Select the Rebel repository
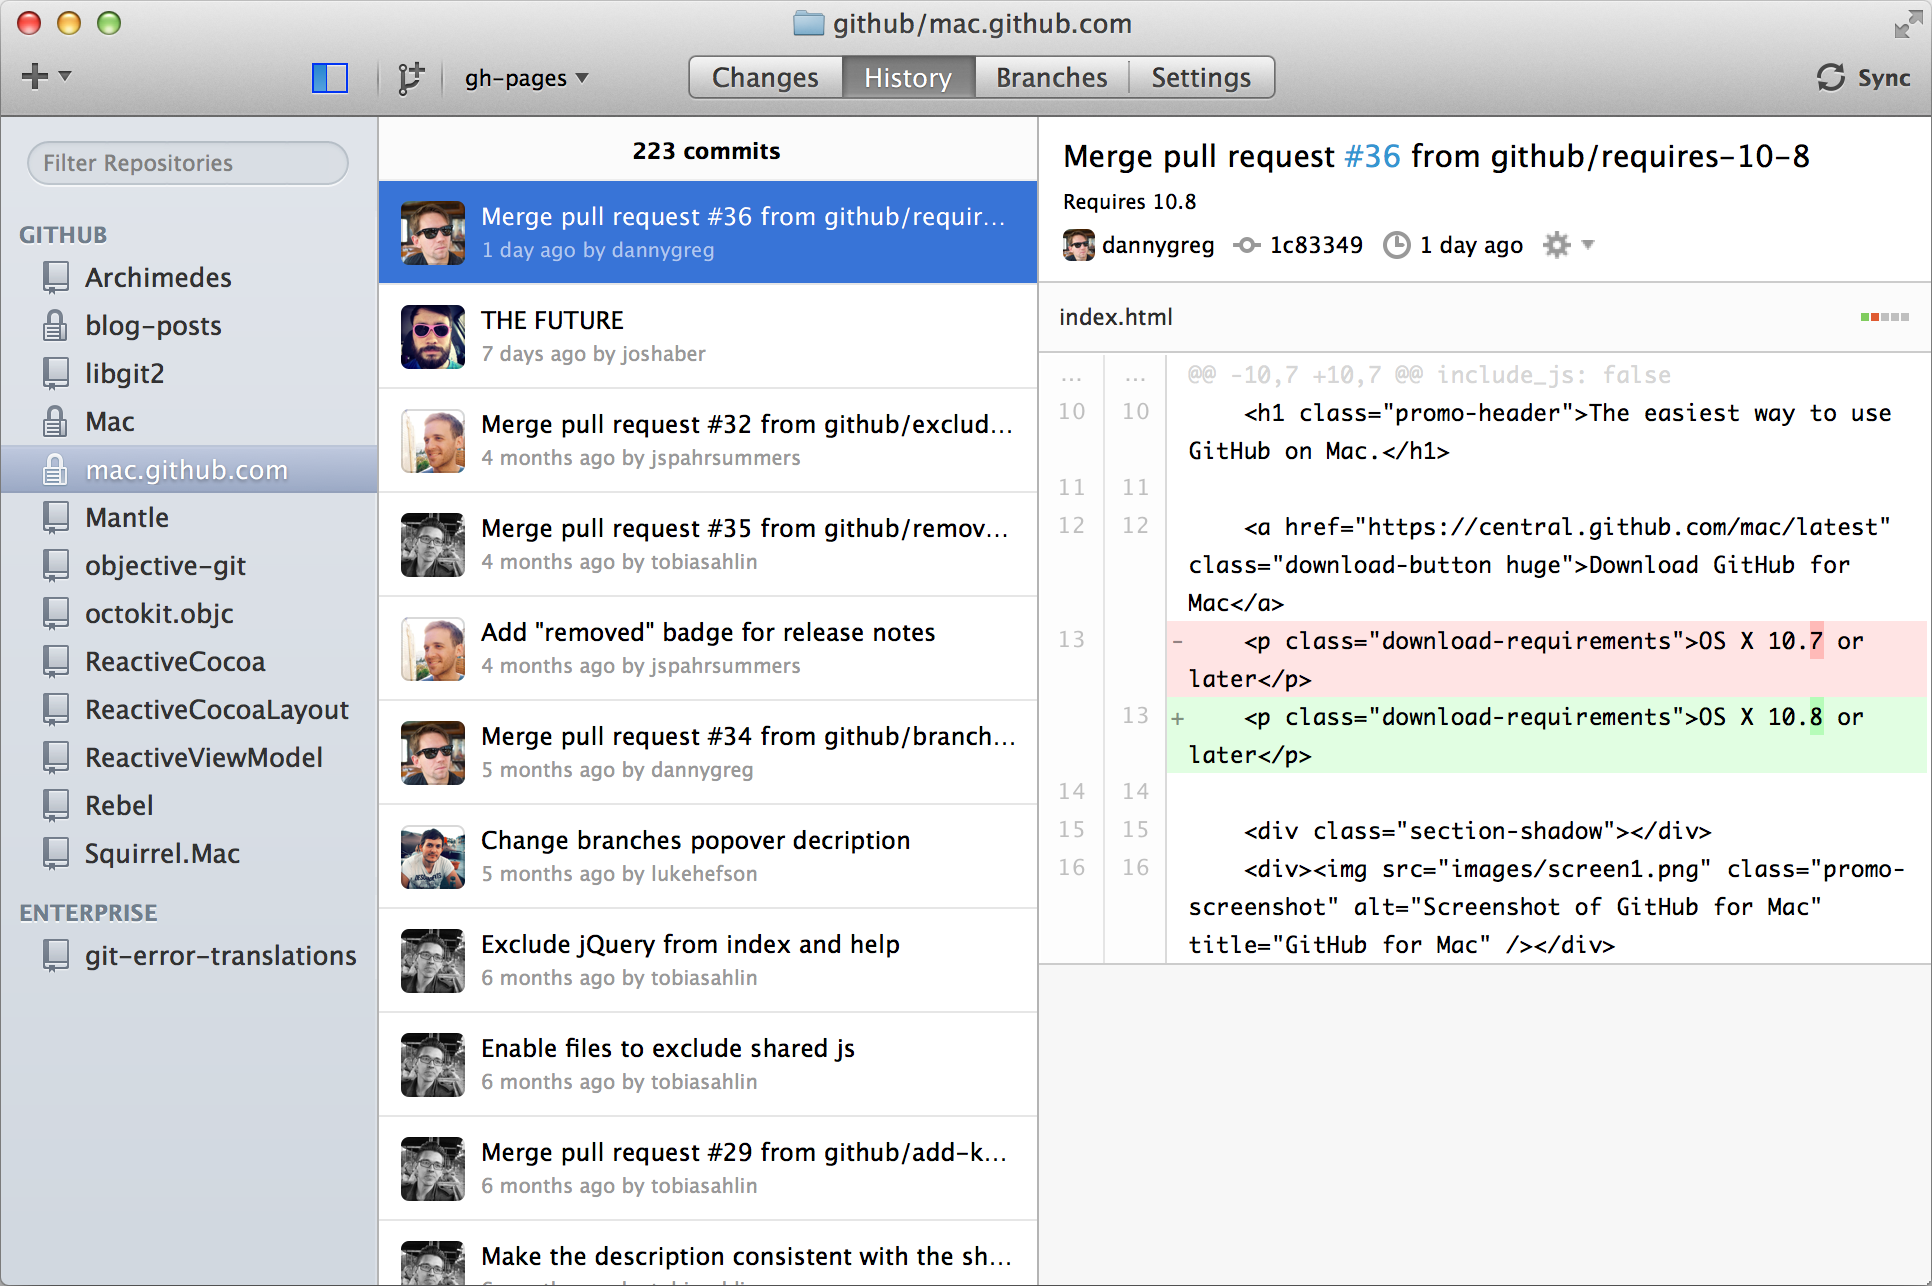This screenshot has height=1286, width=1932. [189, 806]
